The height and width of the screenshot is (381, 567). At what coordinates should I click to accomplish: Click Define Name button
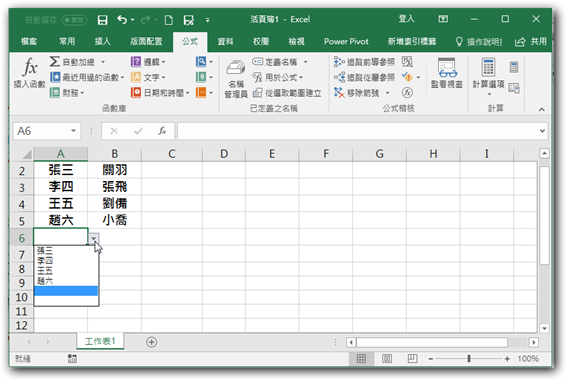[275, 62]
